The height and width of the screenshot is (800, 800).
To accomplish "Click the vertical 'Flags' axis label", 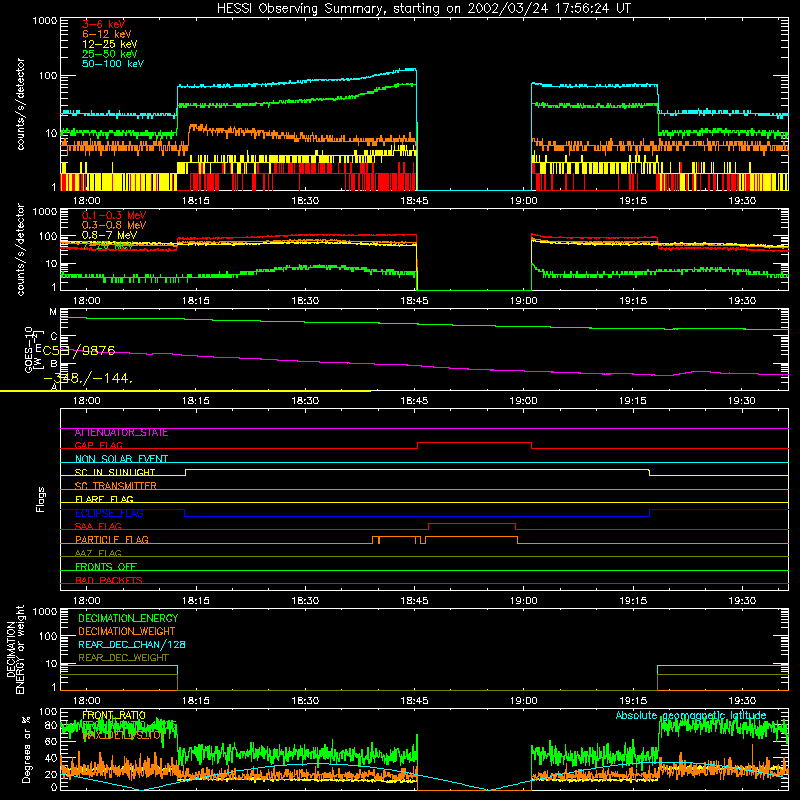I will pos(41,499).
